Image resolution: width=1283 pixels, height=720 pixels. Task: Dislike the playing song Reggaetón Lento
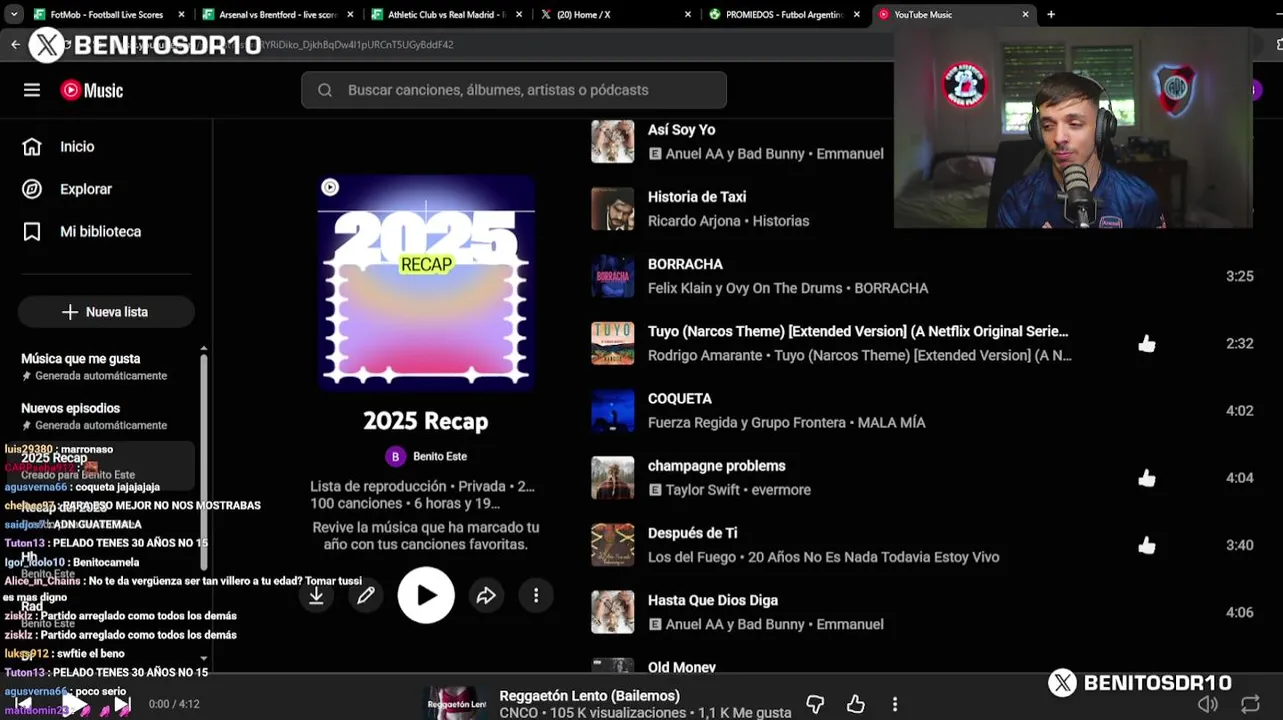(x=815, y=704)
